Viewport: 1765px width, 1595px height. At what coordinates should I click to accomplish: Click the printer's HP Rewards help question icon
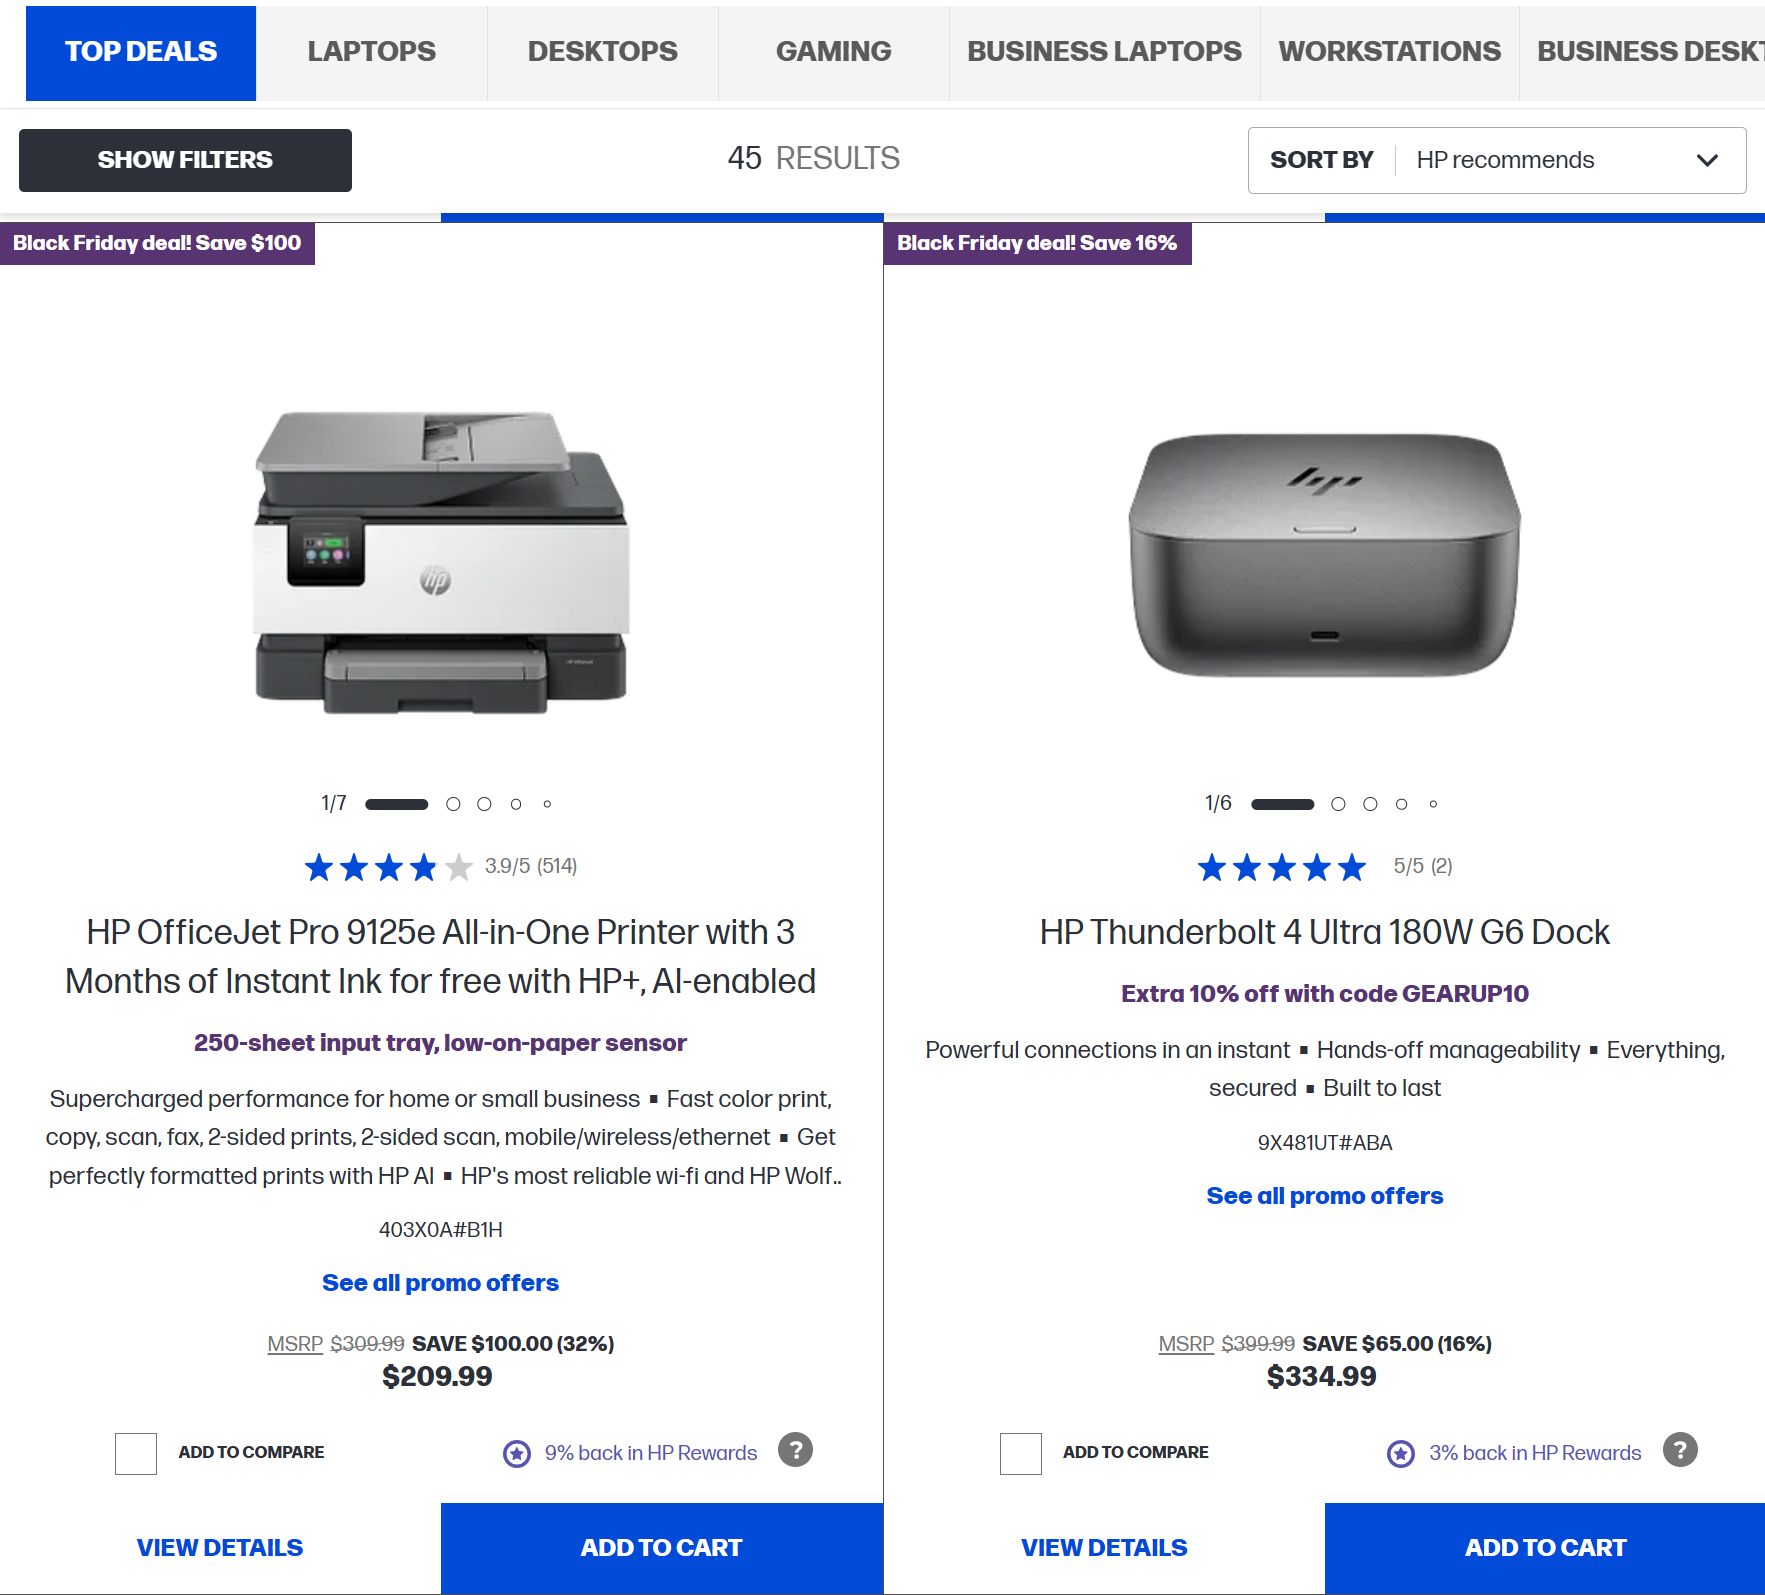(795, 1450)
